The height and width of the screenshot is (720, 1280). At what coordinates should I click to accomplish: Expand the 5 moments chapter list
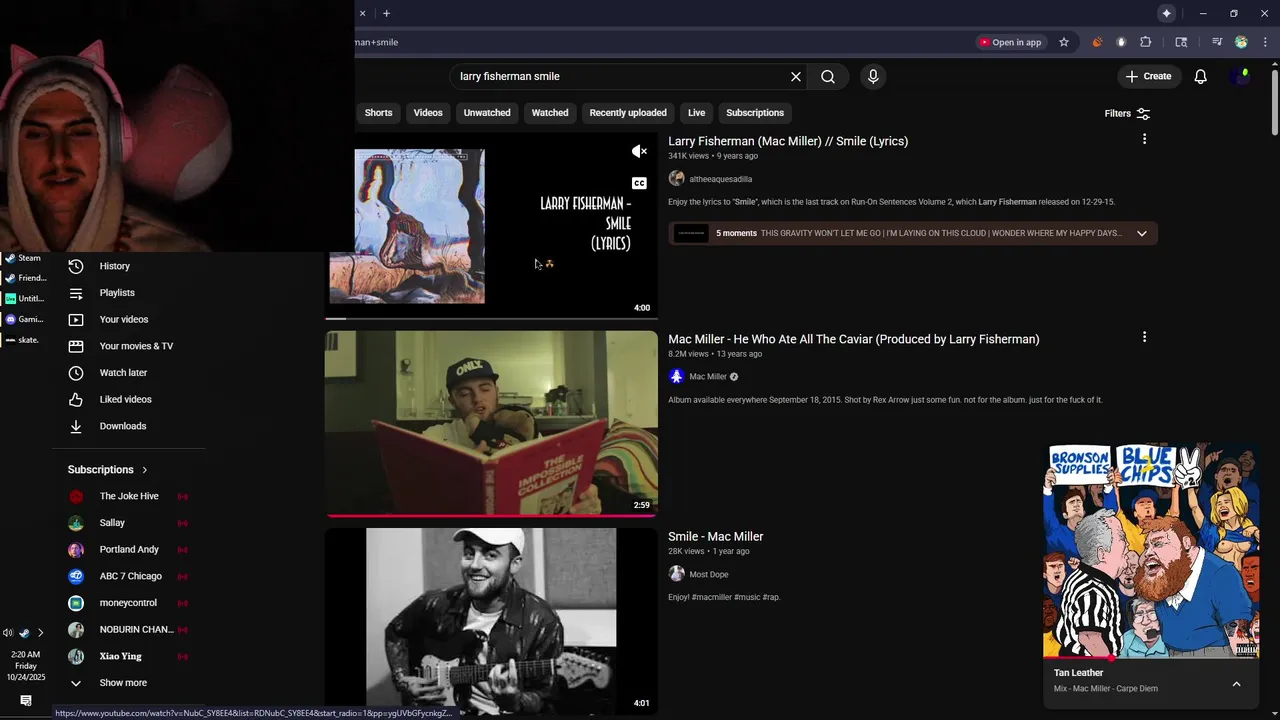tap(1141, 234)
